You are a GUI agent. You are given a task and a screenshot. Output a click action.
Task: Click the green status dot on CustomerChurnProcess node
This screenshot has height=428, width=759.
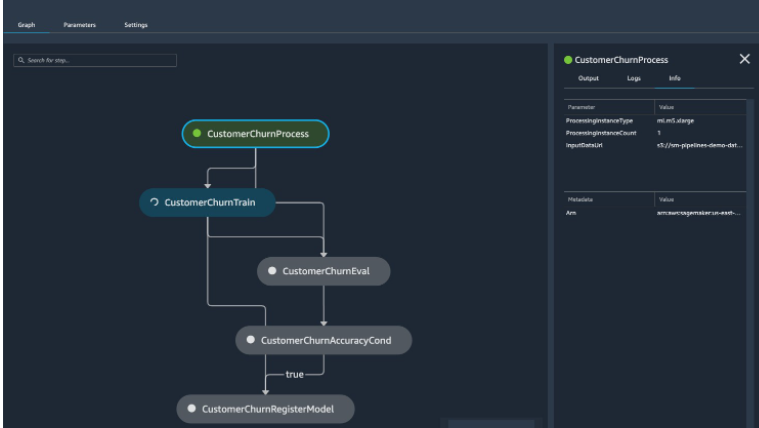(x=197, y=133)
